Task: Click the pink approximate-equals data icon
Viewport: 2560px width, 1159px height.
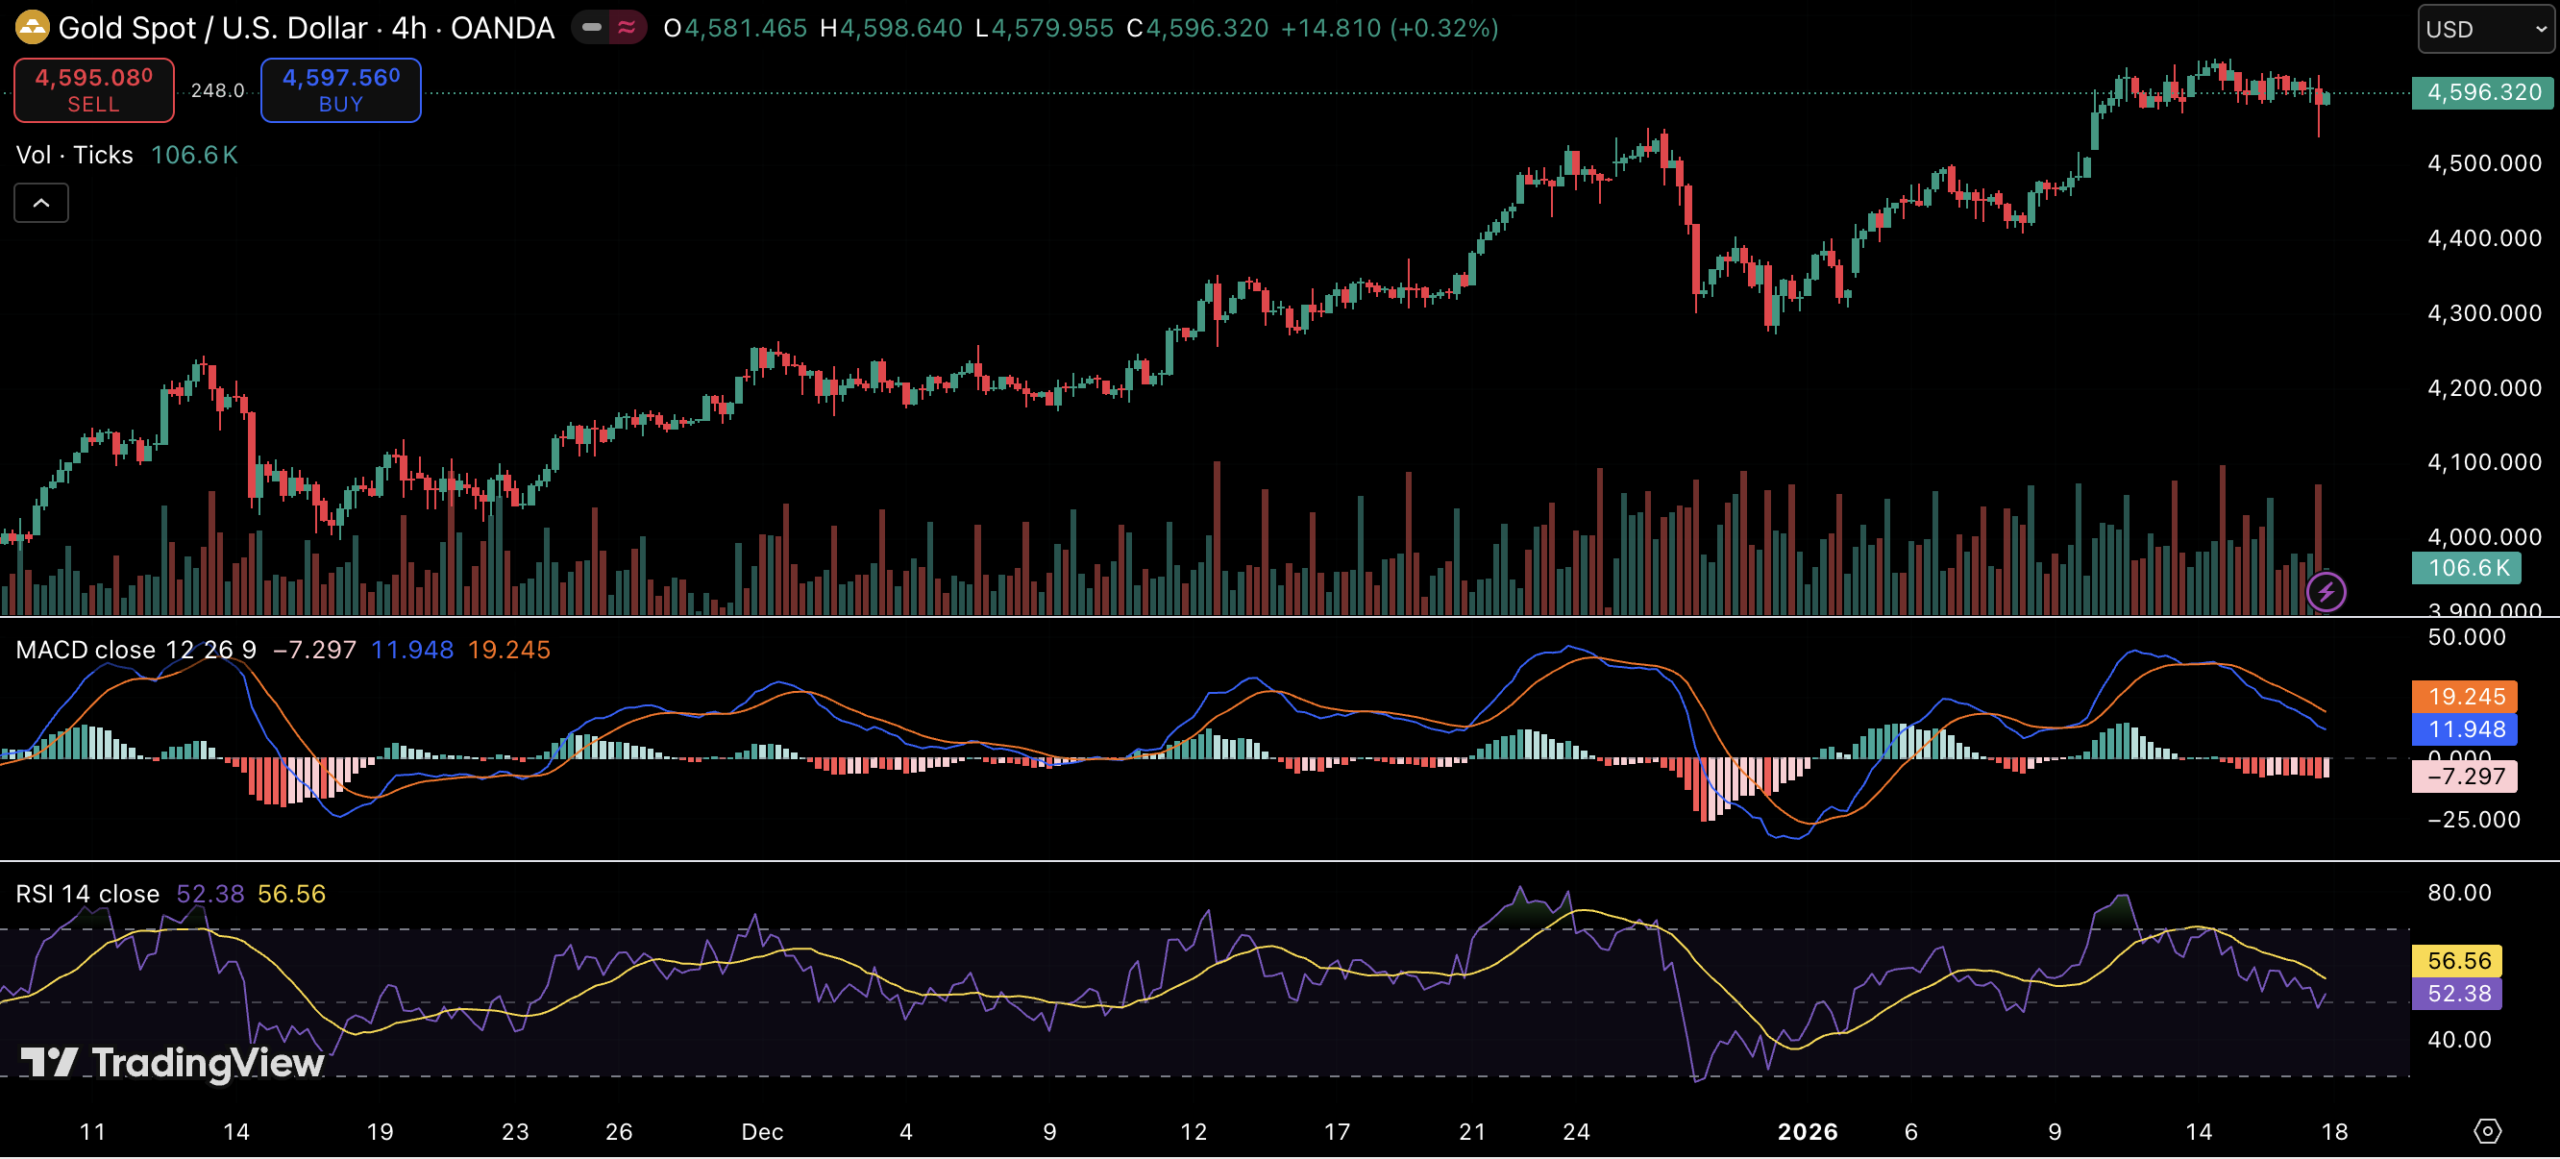Action: click(627, 28)
